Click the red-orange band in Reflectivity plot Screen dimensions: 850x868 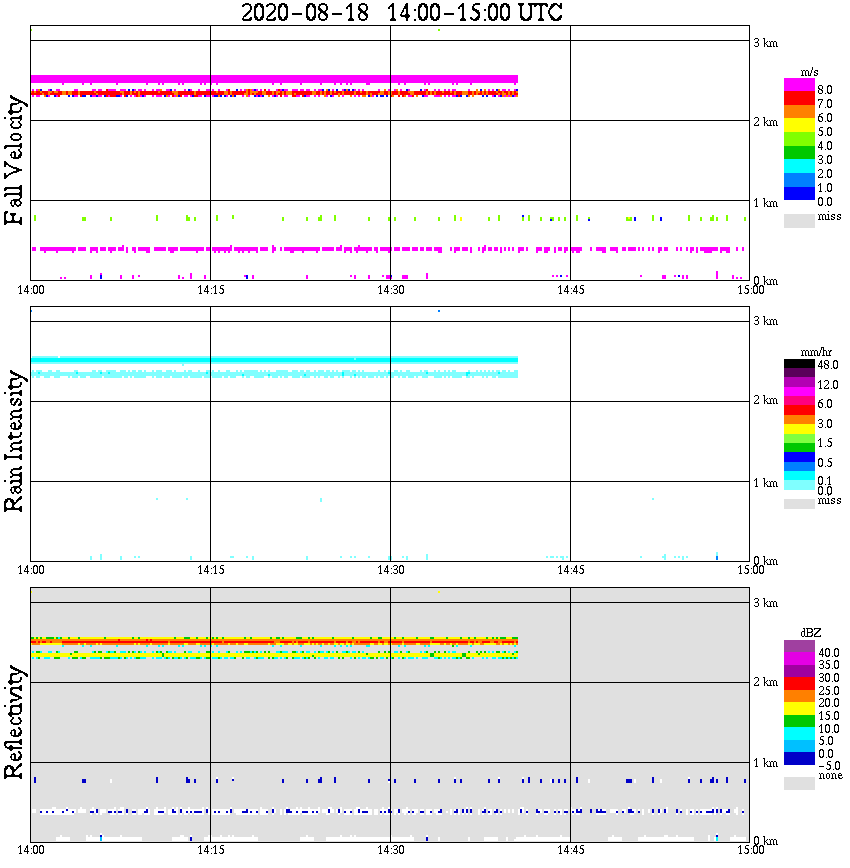point(274,642)
